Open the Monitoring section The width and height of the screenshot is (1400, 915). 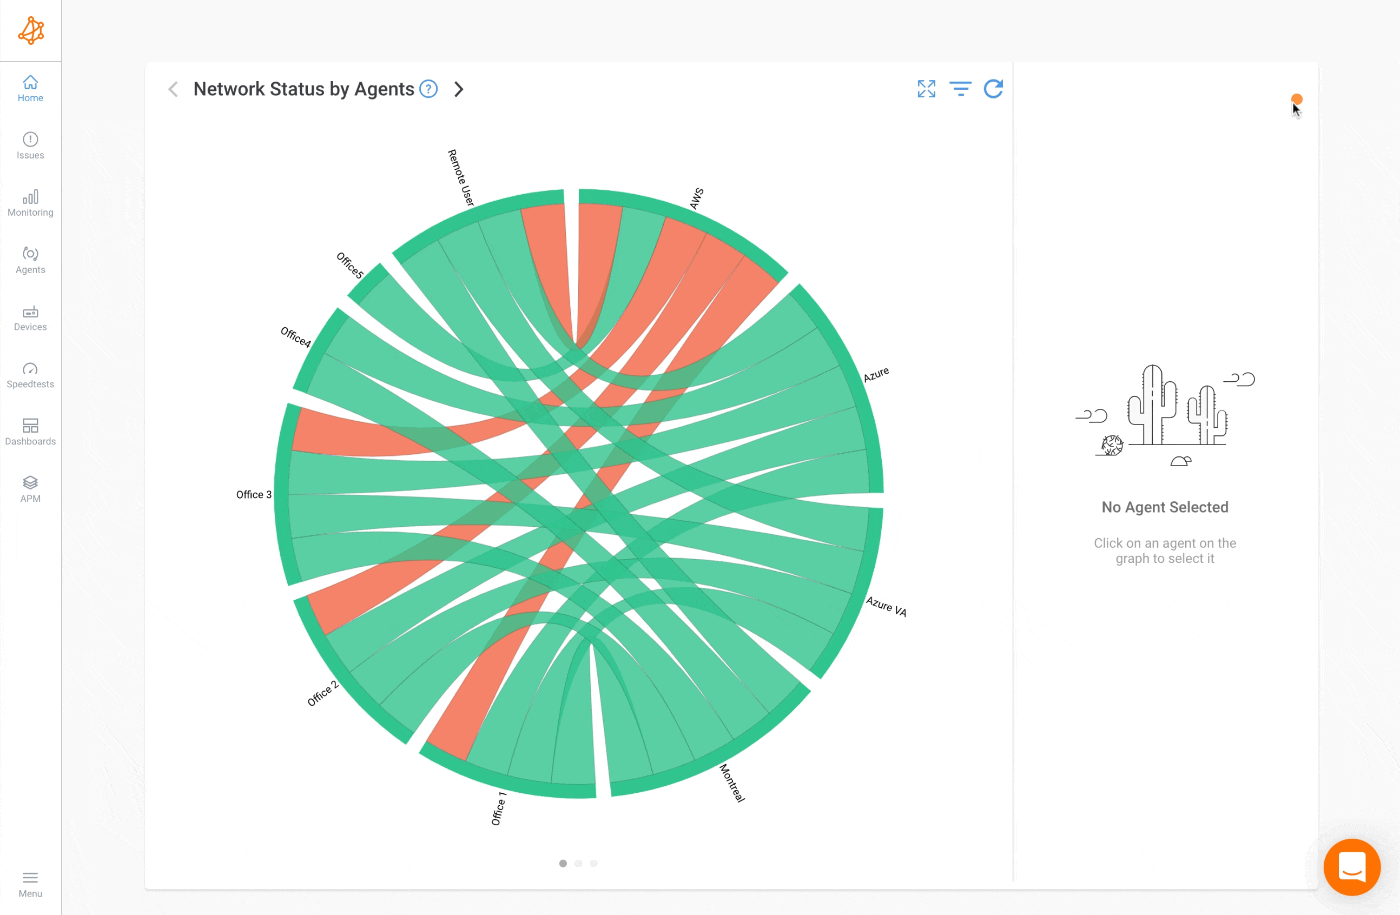click(30, 202)
